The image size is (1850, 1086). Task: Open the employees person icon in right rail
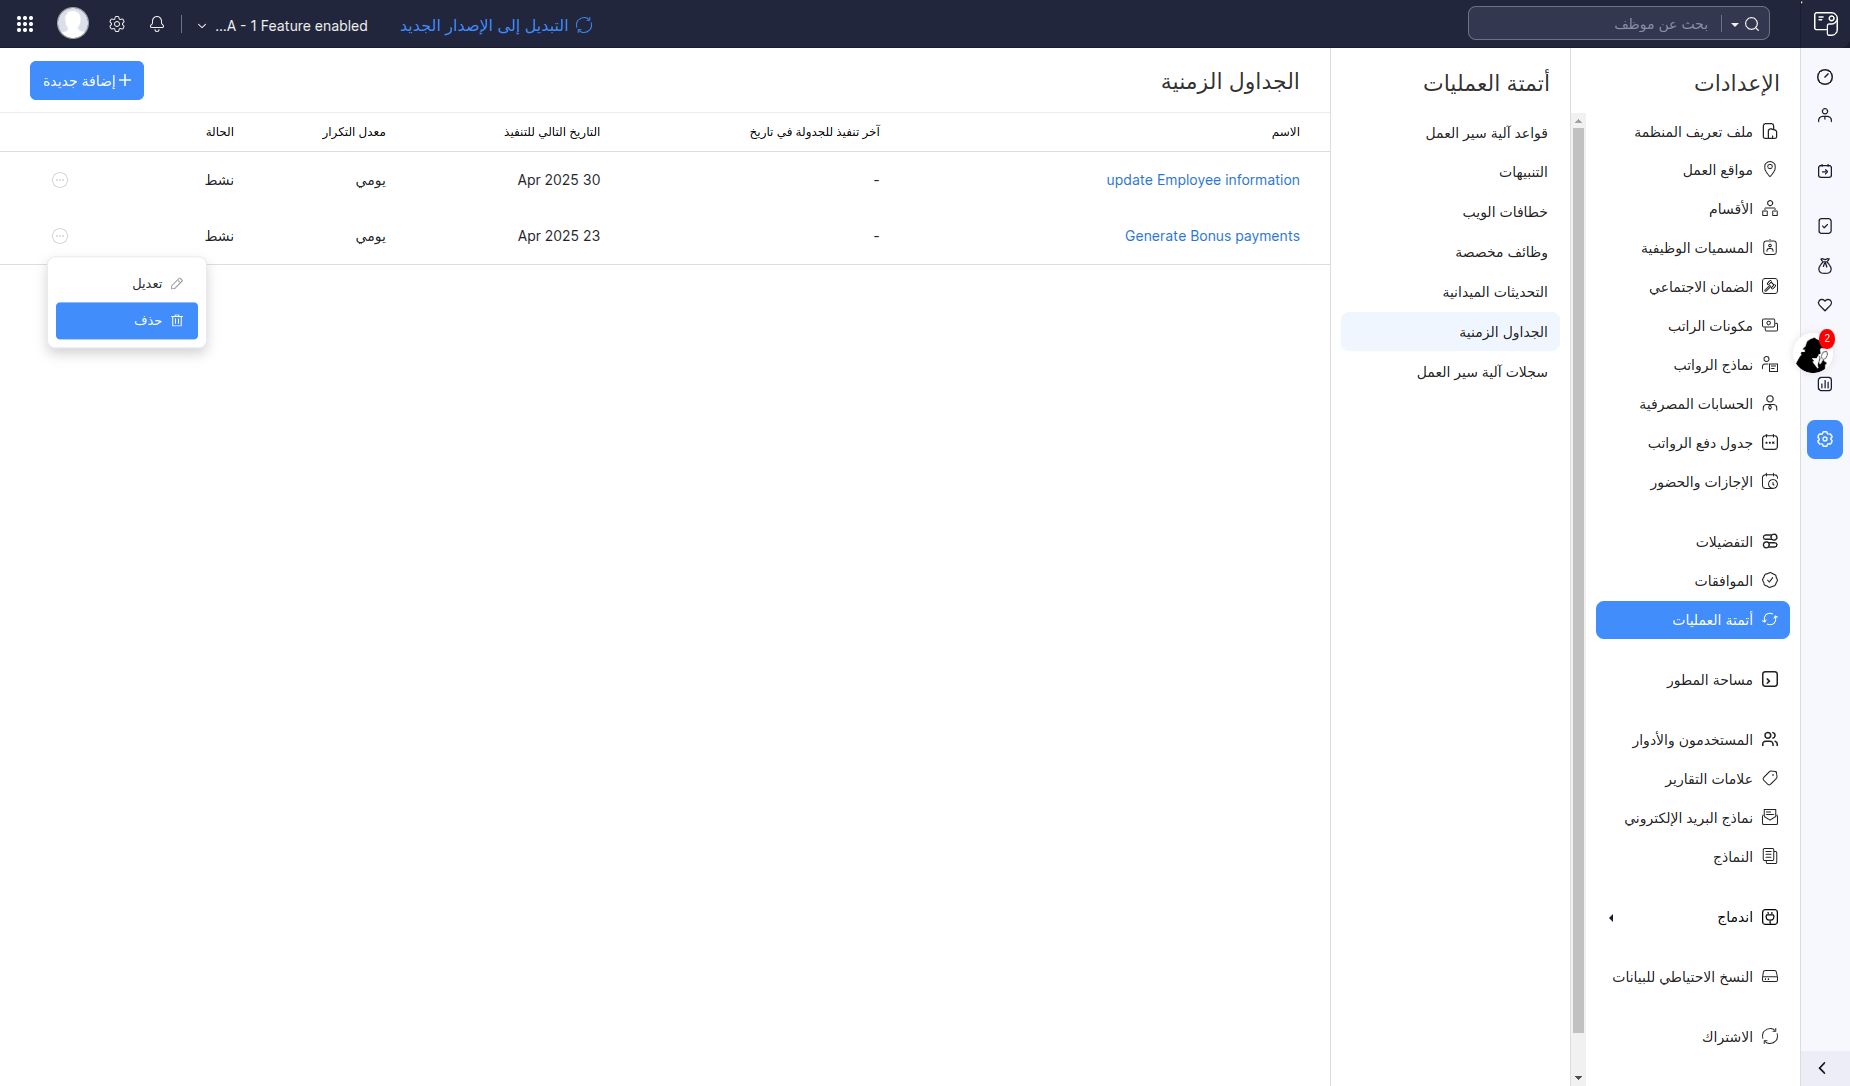(x=1825, y=116)
